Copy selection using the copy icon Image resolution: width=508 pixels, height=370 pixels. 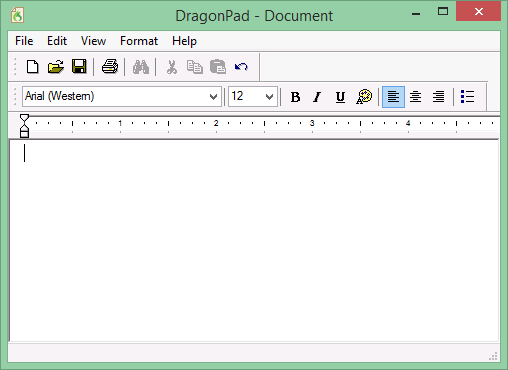tap(195, 67)
